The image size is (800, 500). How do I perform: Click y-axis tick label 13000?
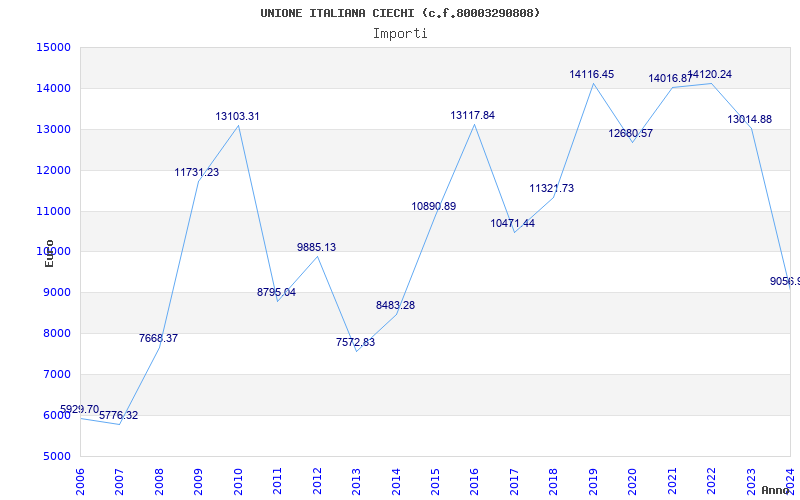53,129
